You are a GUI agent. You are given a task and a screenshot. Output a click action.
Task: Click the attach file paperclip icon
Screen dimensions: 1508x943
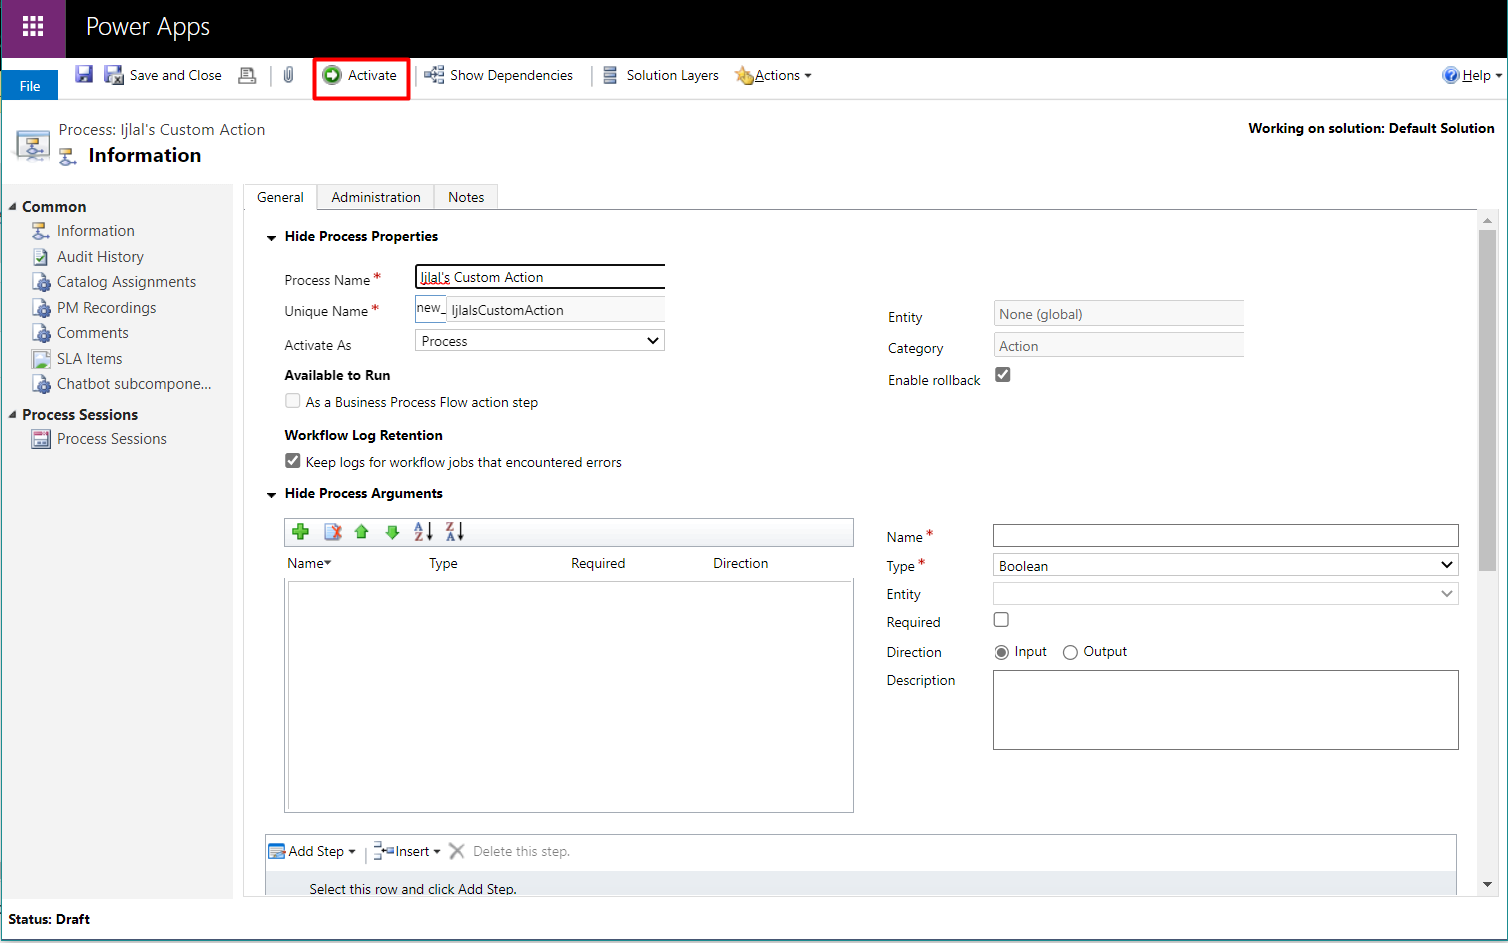click(x=288, y=75)
